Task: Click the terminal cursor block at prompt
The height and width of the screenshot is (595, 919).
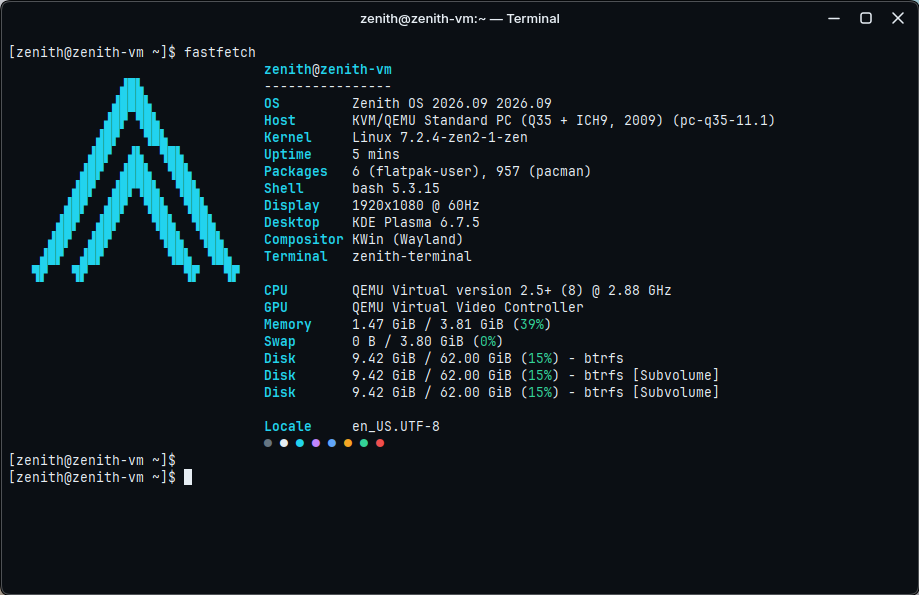Action: tap(188, 477)
